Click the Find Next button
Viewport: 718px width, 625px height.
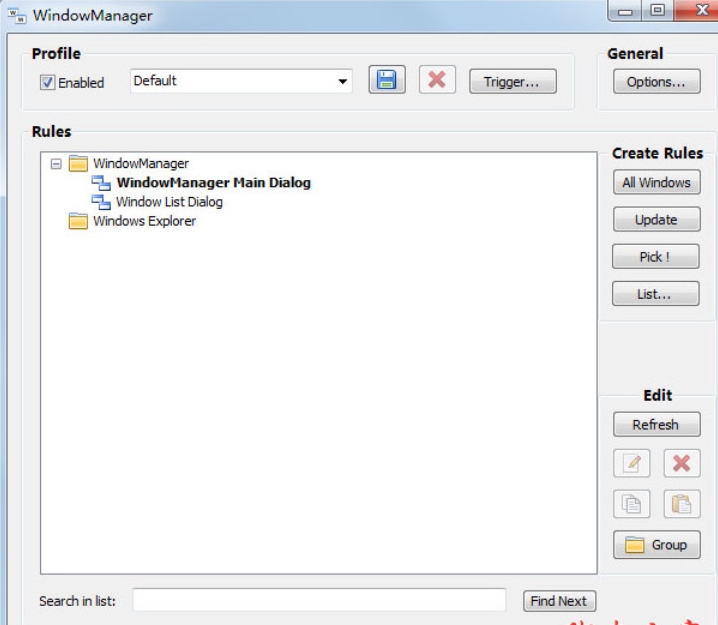point(559,601)
